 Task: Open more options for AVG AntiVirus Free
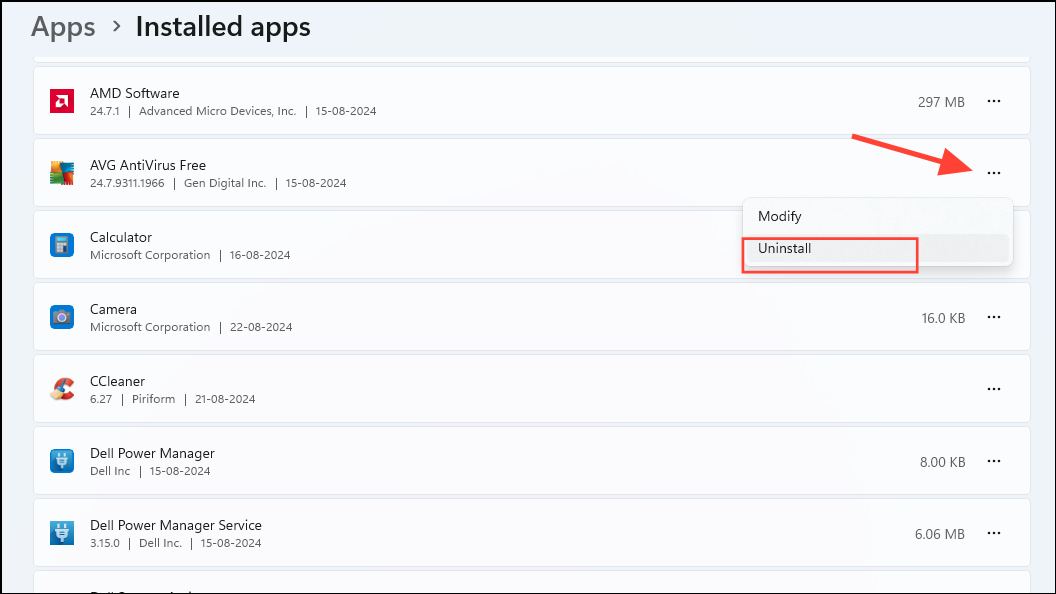(x=993, y=173)
